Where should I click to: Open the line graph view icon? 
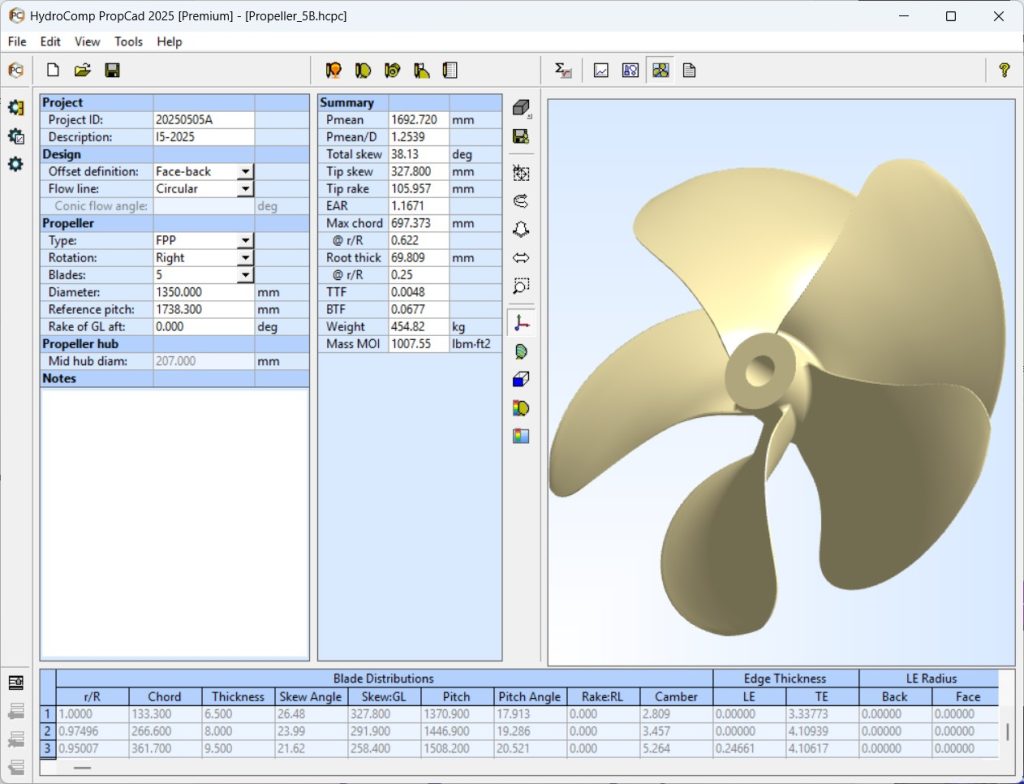pos(601,70)
